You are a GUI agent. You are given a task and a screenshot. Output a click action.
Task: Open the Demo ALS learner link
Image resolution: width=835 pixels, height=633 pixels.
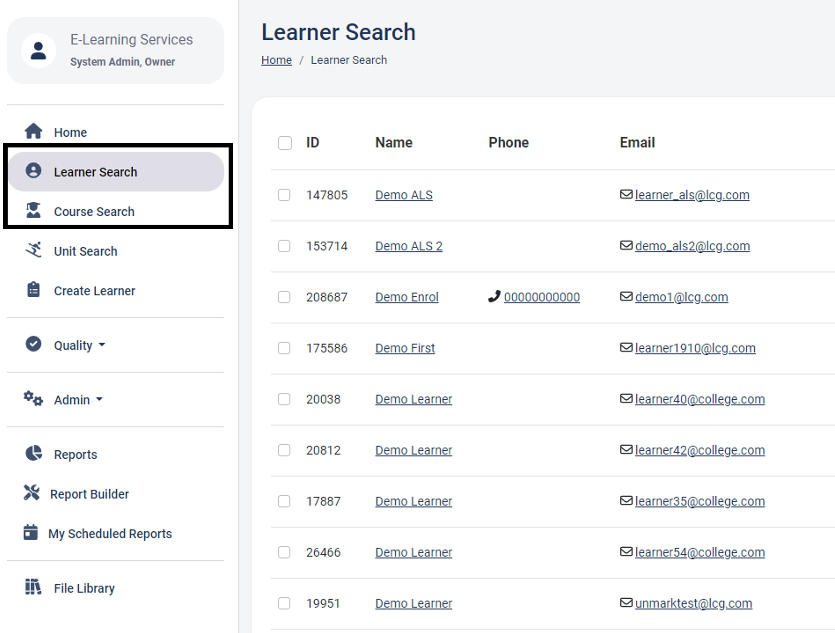tap(404, 195)
